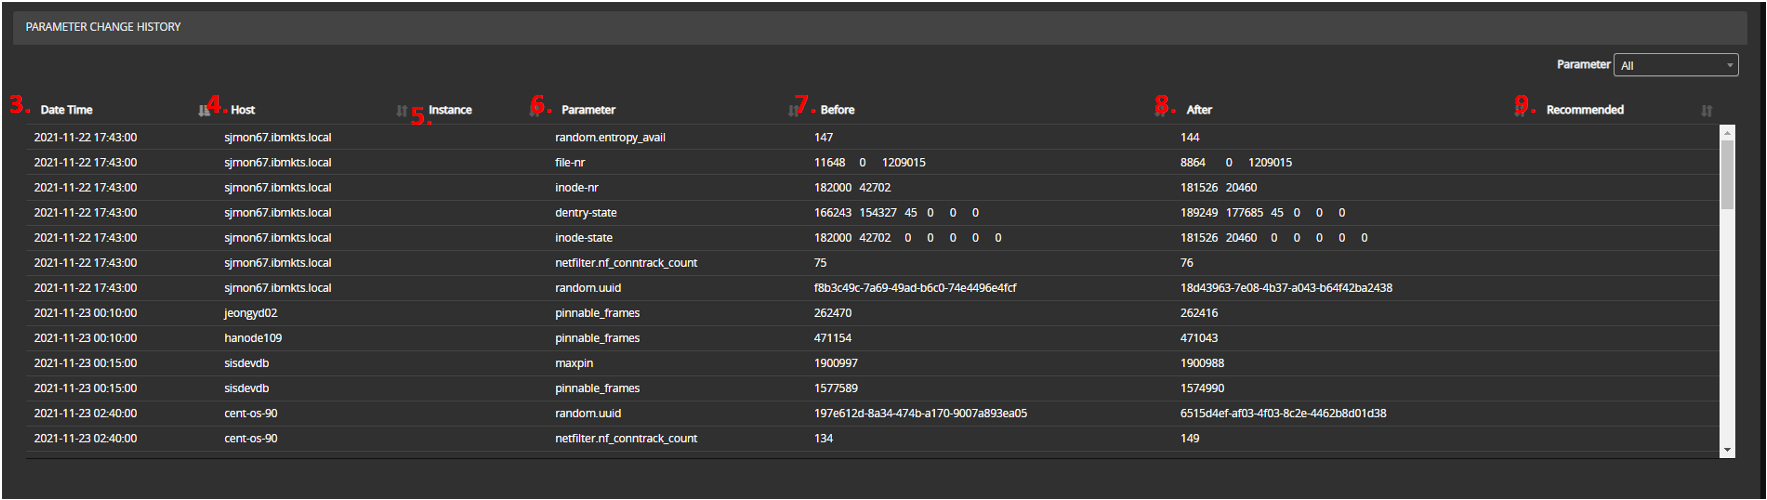Open the Parameter filter dropdown showing All
Screen dimensions: 1767x500
pos(1675,65)
